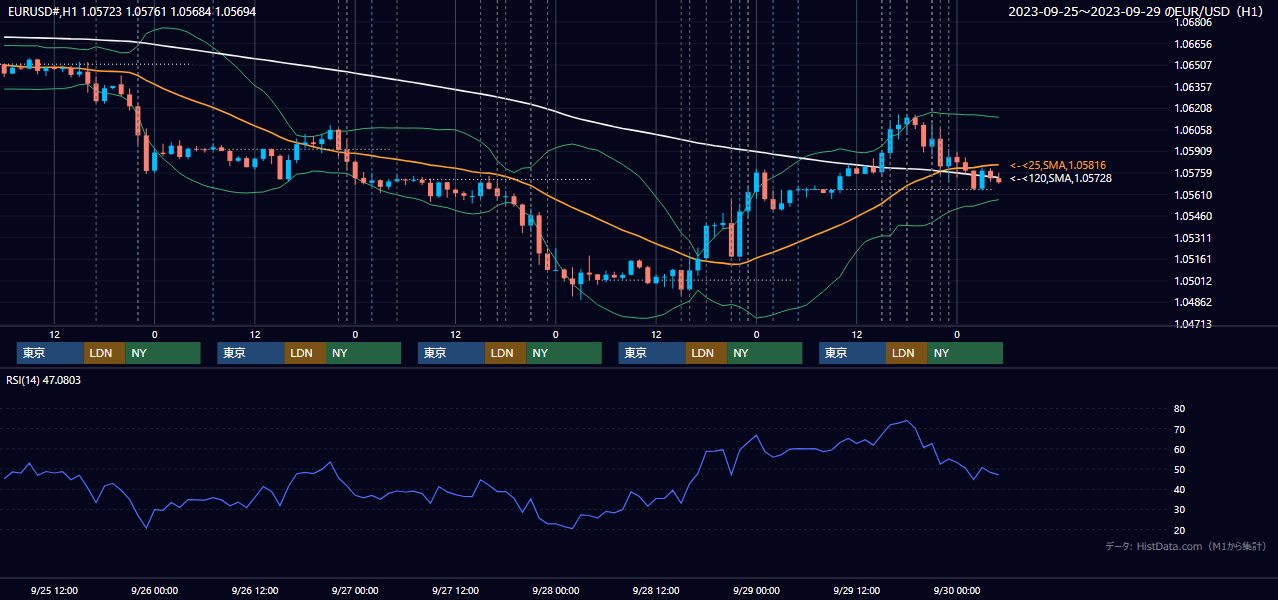The width and height of the screenshot is (1278, 600).
Task: Click RSI scale value 80
Action: [1179, 409]
